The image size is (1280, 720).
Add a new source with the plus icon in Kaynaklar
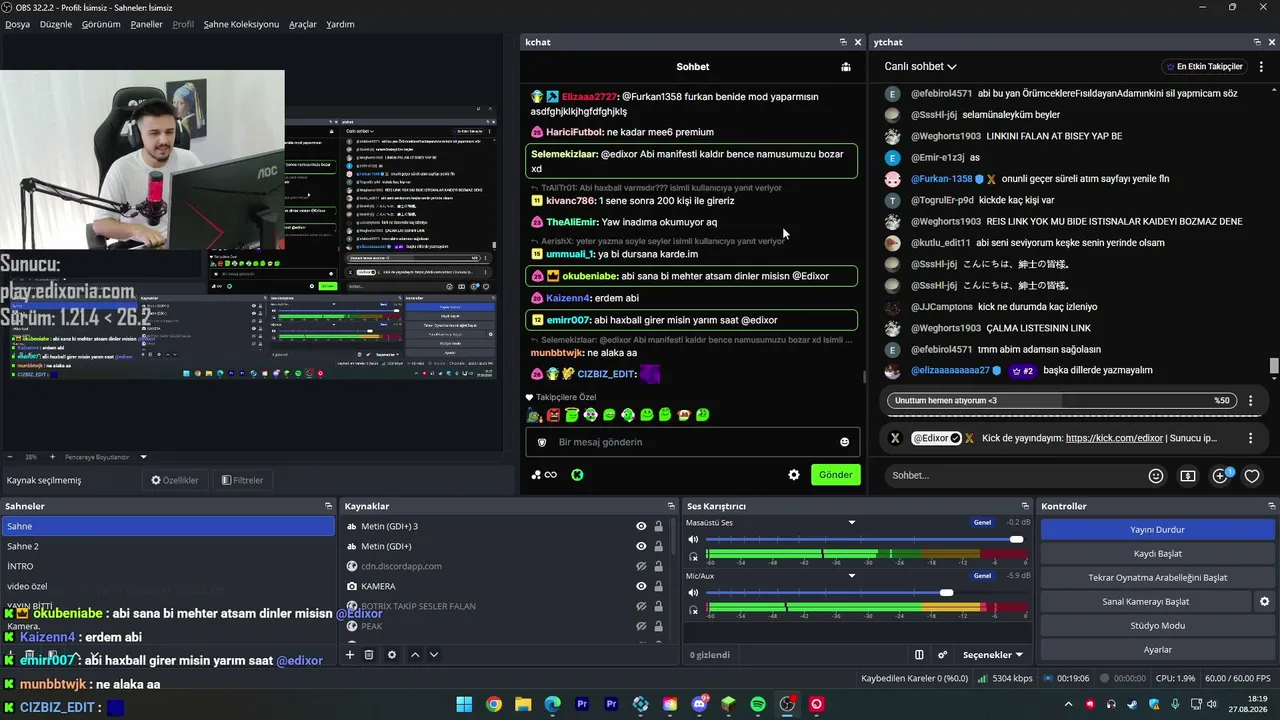[x=350, y=655]
